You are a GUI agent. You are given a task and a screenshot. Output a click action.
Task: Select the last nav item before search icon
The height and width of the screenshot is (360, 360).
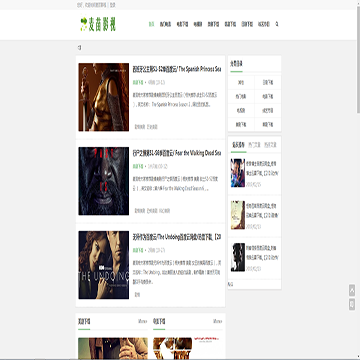(264, 24)
